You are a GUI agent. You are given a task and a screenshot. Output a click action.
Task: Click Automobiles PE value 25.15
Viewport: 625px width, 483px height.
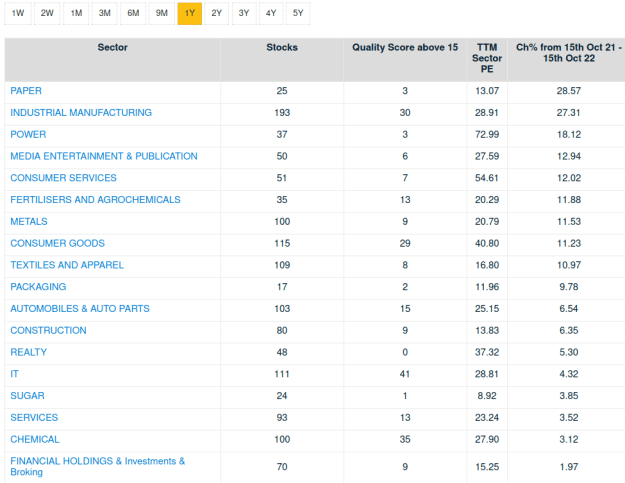(x=487, y=309)
